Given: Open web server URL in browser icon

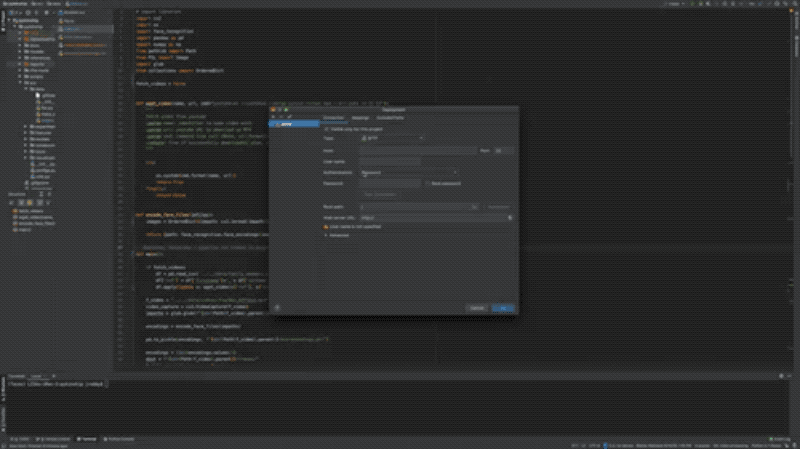Looking at the screenshot, I should (x=510, y=218).
